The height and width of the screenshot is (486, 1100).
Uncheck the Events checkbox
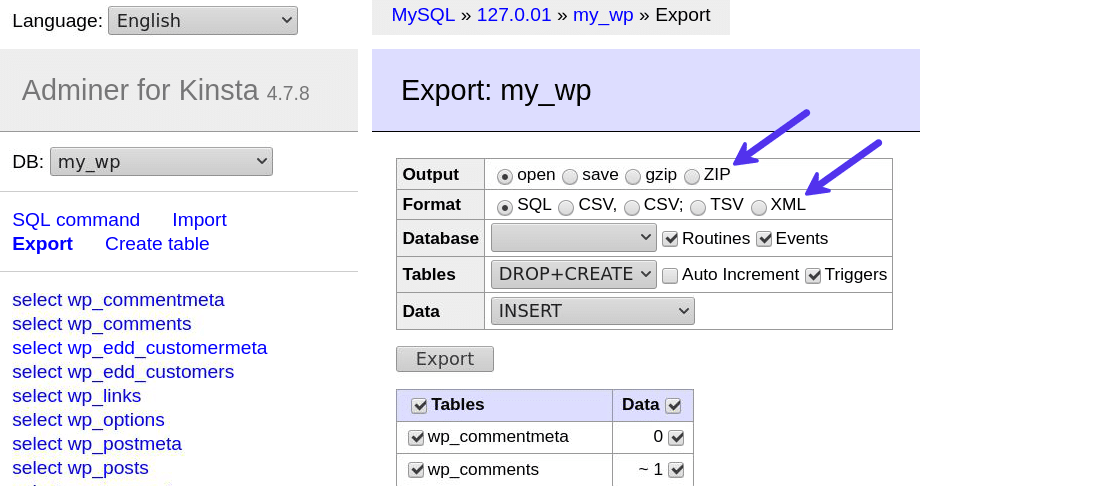pyautogui.click(x=765, y=239)
